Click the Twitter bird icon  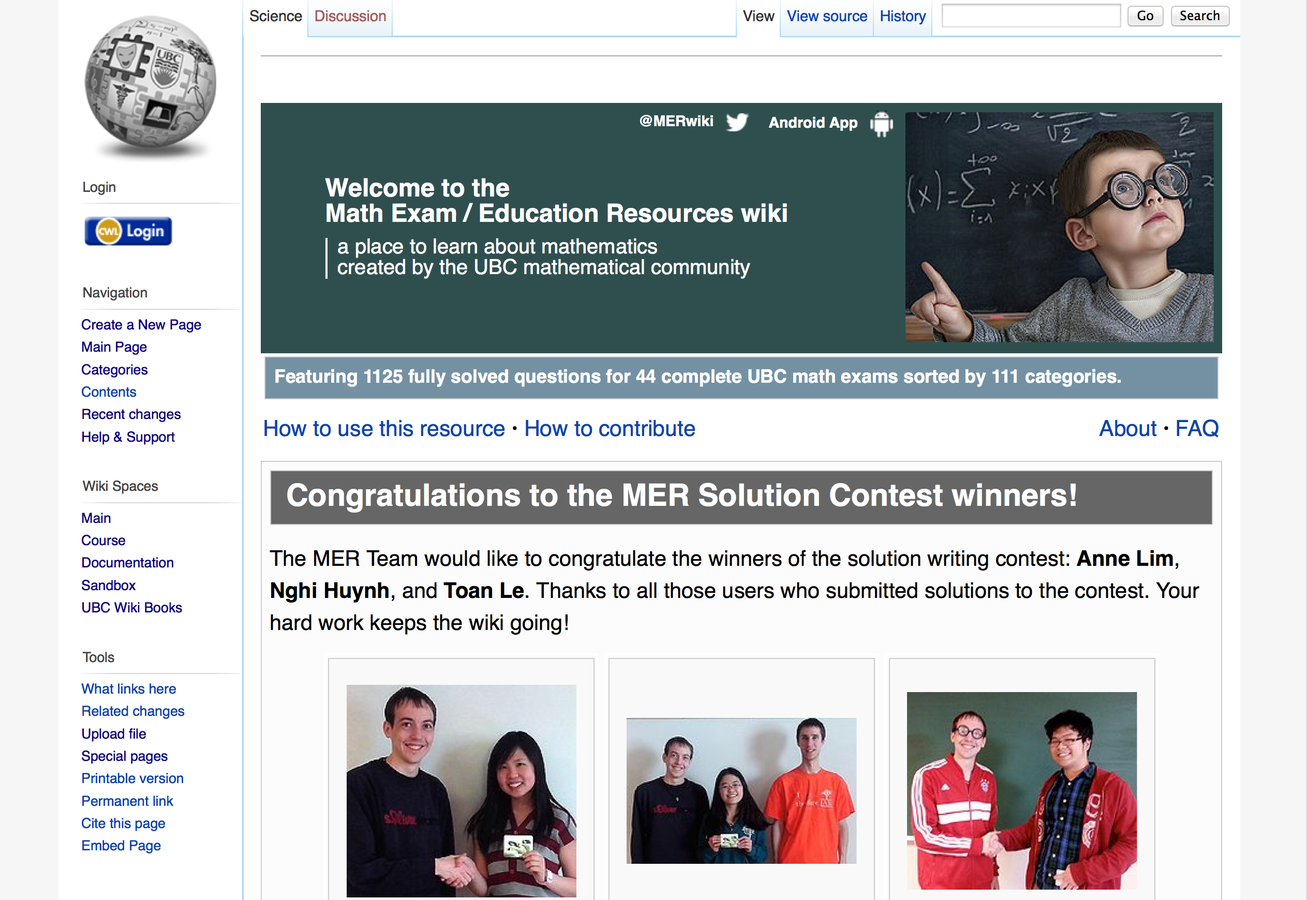737,122
